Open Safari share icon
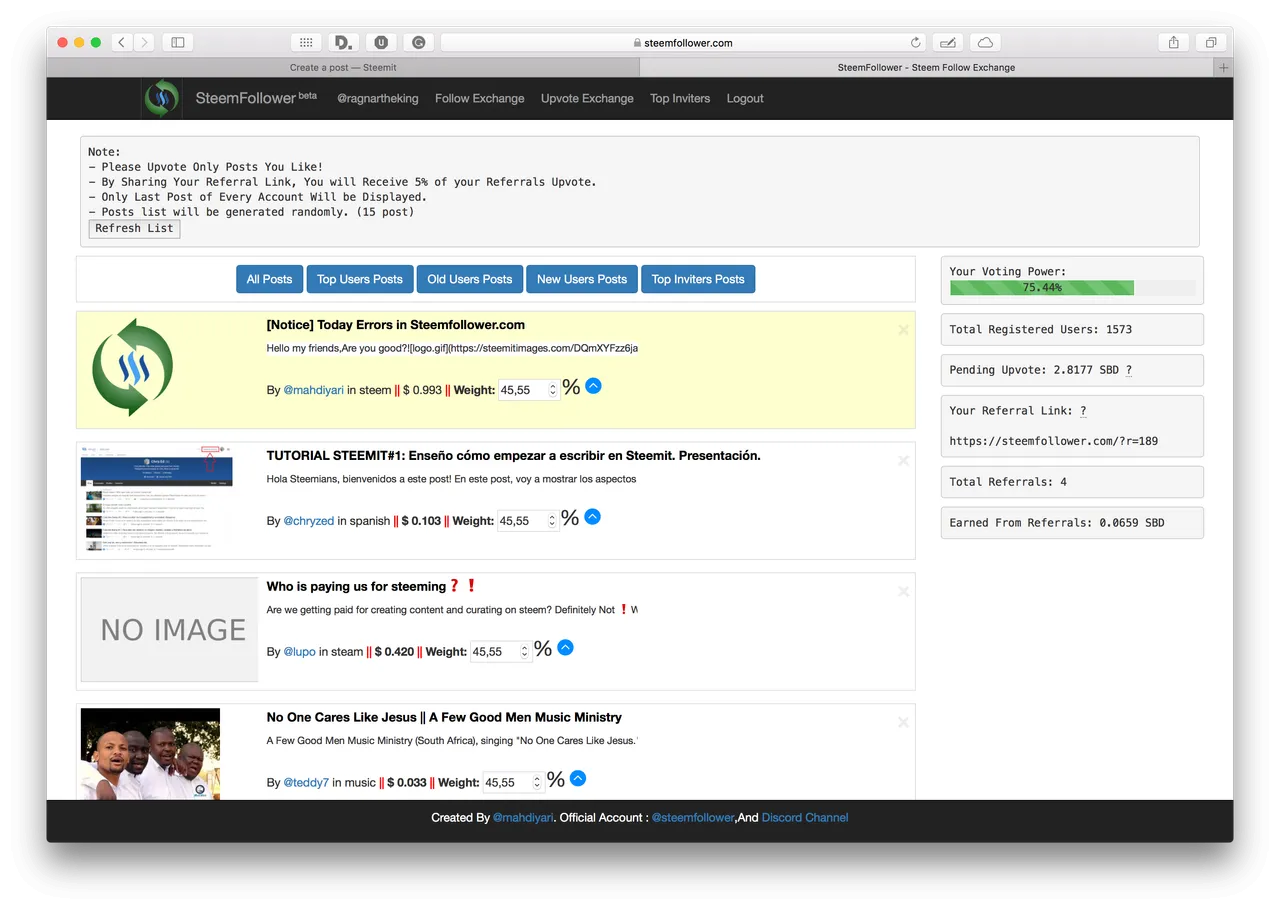Screen dimensions: 1280x909 (1174, 42)
